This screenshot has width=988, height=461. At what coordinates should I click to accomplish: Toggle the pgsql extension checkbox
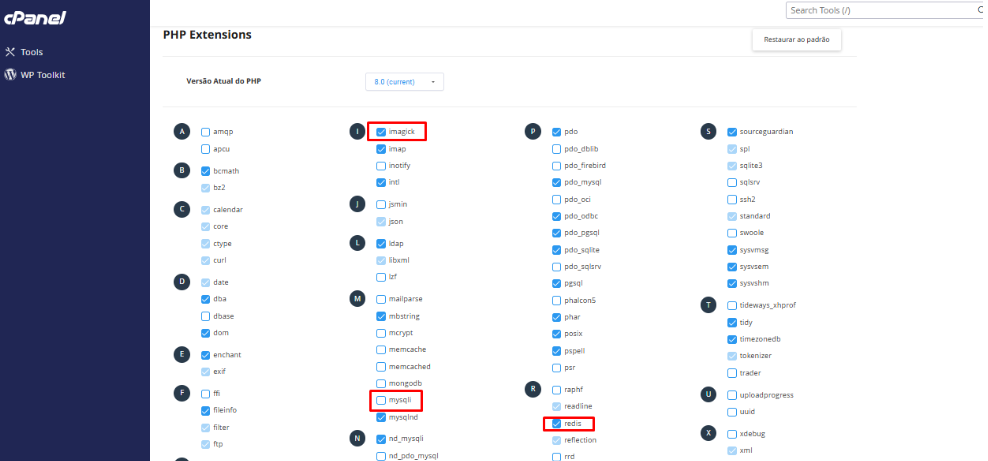(556, 283)
